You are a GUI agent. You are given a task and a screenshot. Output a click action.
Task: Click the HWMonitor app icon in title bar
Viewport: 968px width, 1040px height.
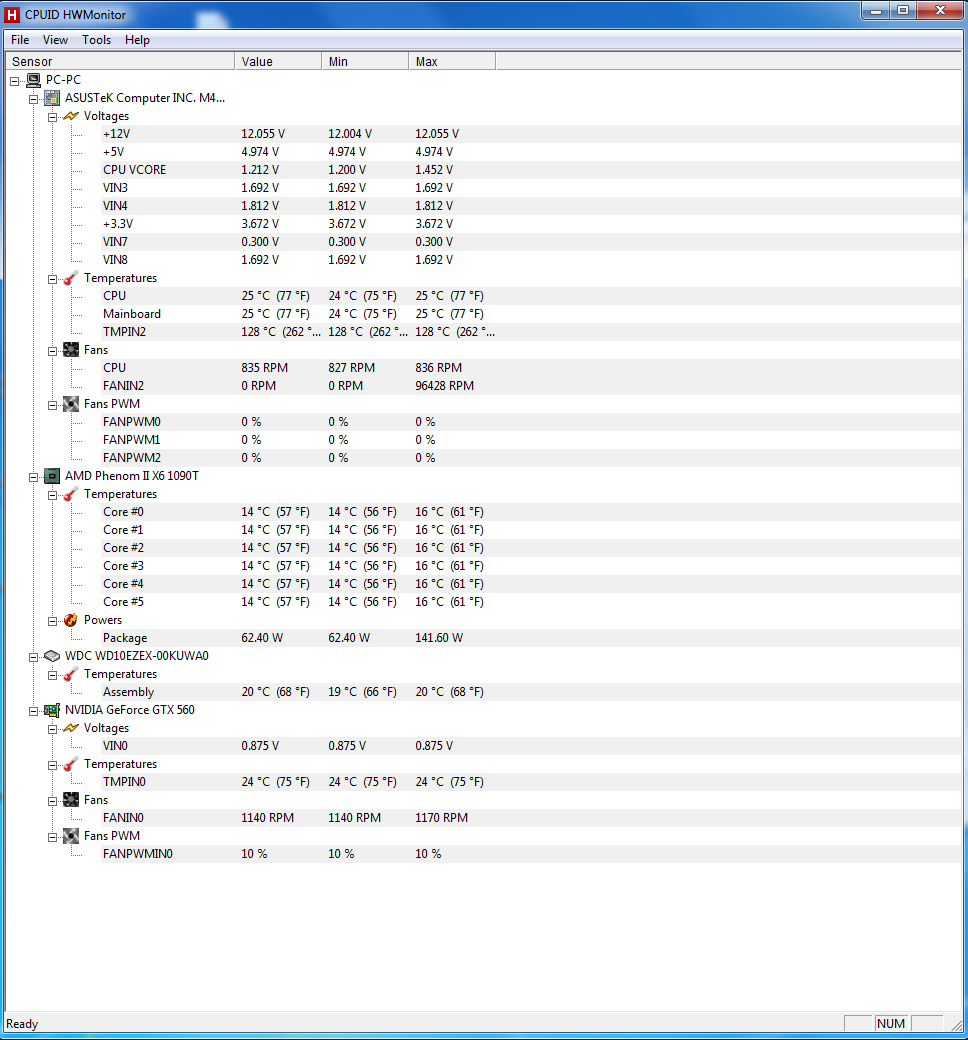click(x=11, y=14)
